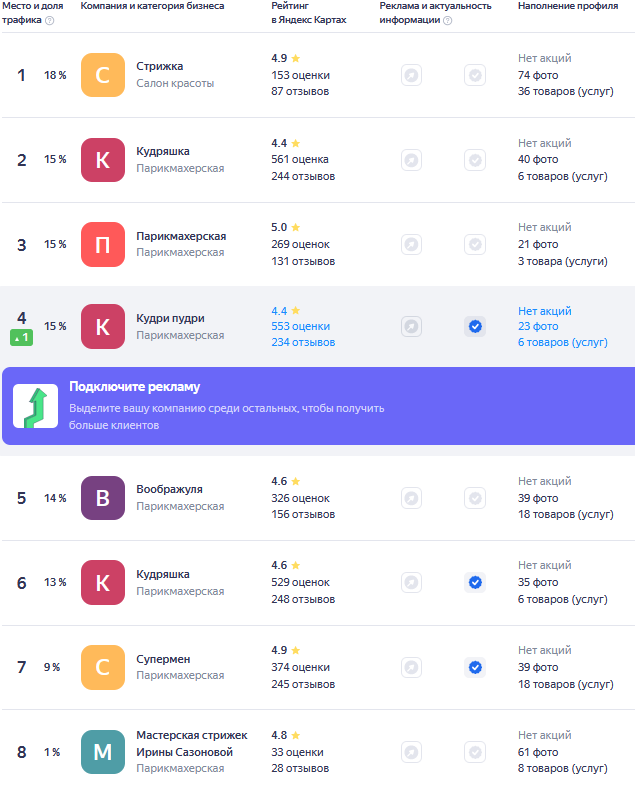The width and height of the screenshot is (635, 790).
Task: Click the green position change badge for Кудри пудри
Action: 22,338
